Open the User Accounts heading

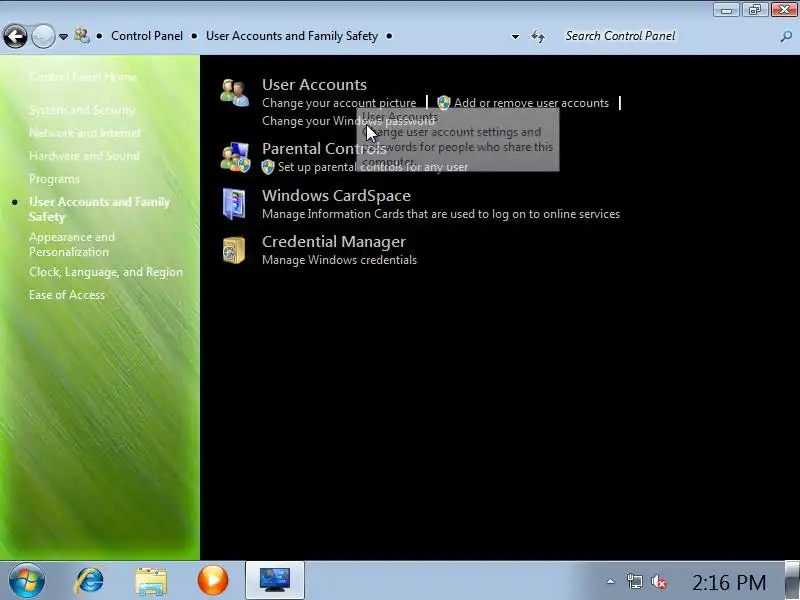click(x=314, y=85)
